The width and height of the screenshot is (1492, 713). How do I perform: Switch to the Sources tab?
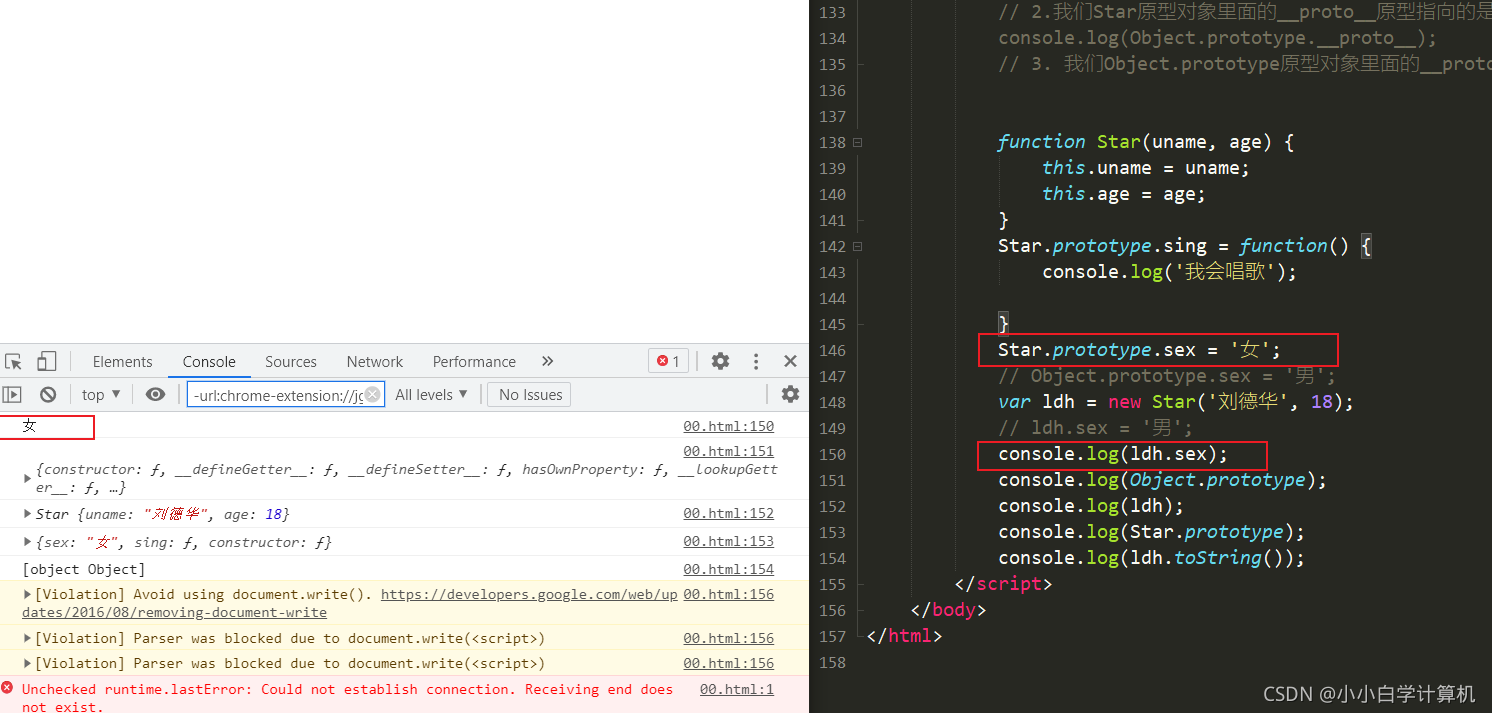[x=291, y=362]
